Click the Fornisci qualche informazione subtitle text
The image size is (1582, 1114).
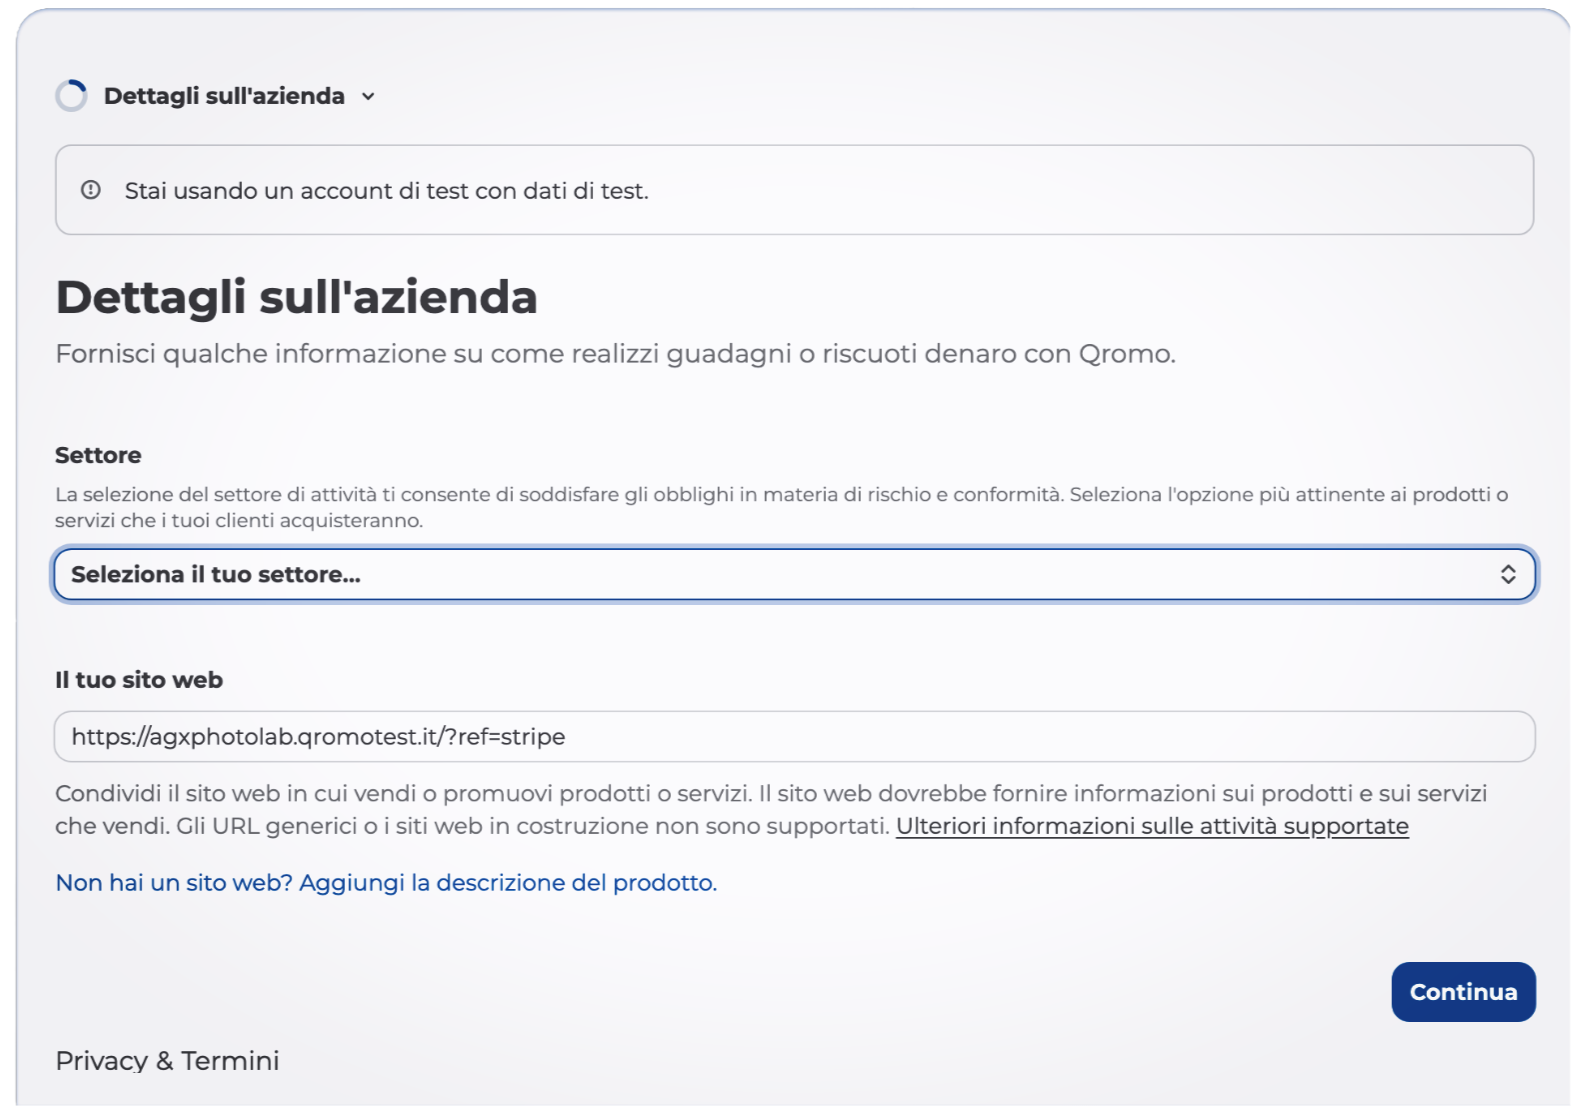pyautogui.click(x=616, y=354)
